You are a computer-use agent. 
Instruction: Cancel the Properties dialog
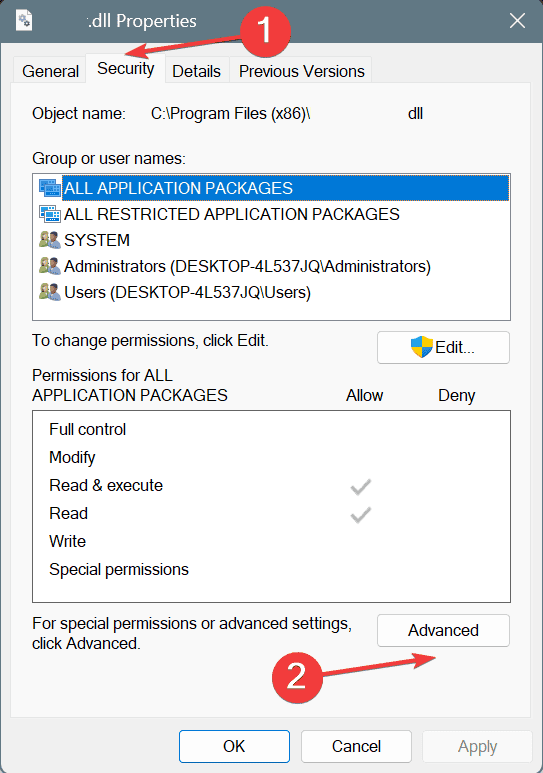356,746
